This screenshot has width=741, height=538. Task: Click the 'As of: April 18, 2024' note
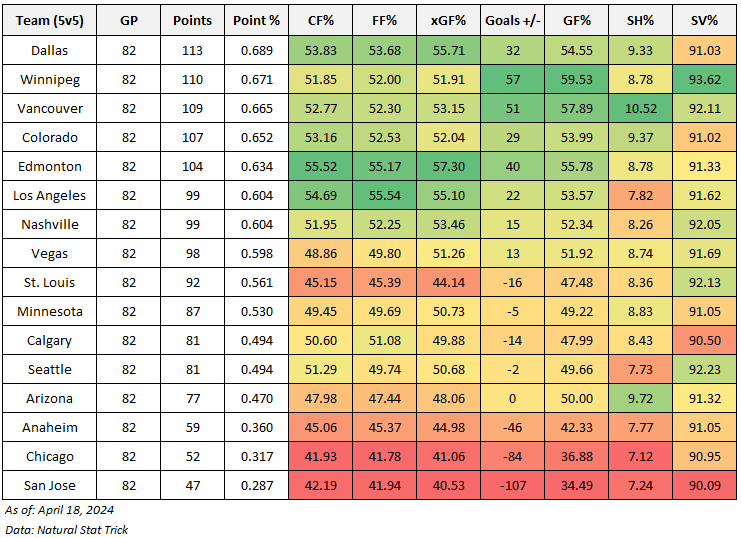point(58,510)
